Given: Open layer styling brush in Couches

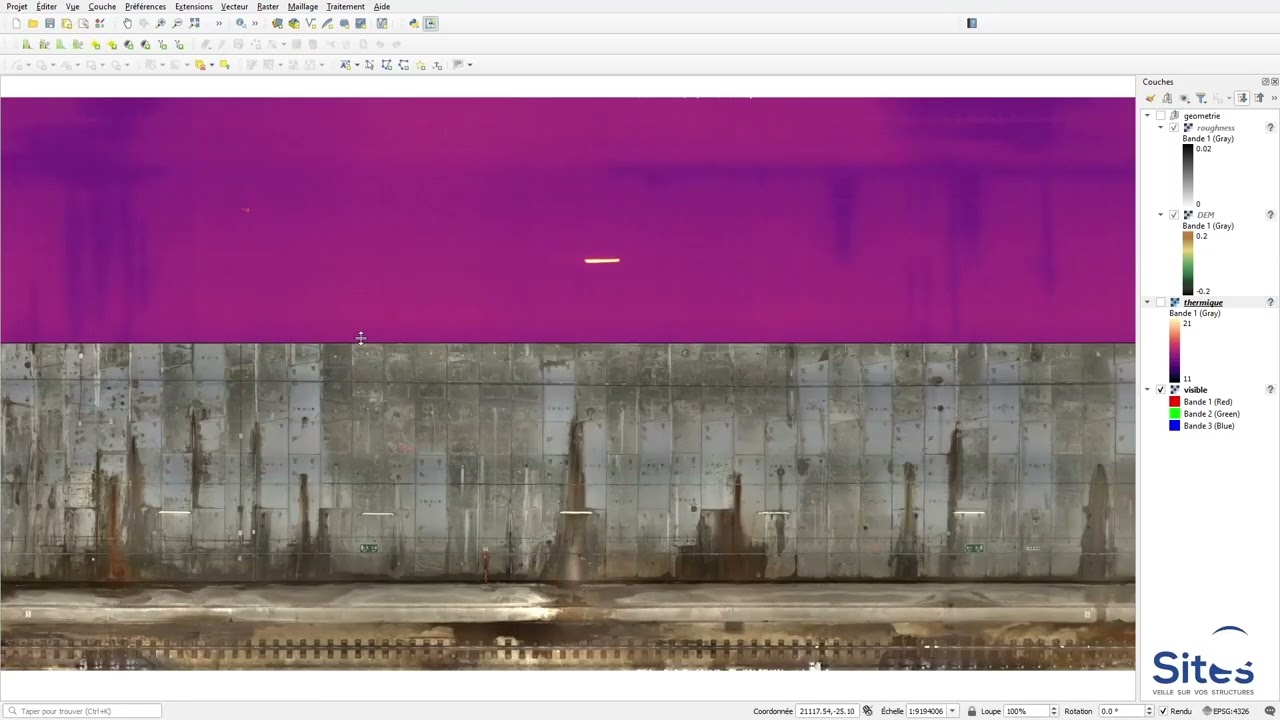Looking at the screenshot, I should [x=1151, y=98].
